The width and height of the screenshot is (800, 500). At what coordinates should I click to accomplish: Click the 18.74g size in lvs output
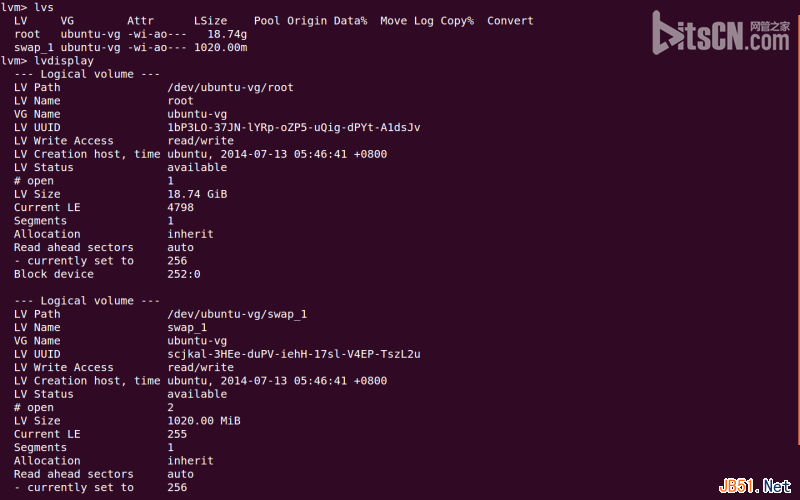[227, 34]
